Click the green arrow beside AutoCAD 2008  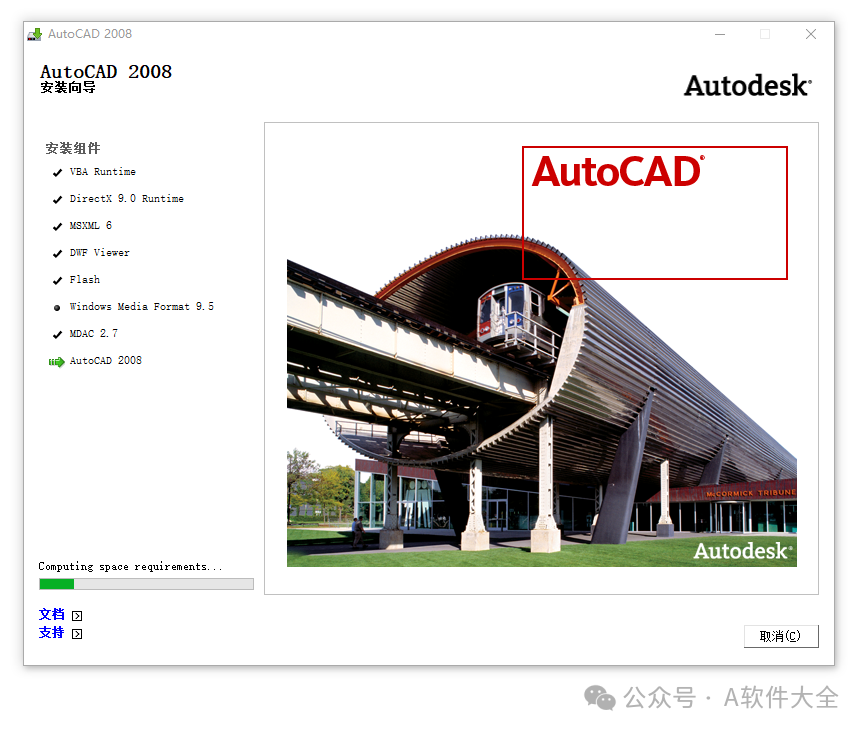tap(56, 362)
